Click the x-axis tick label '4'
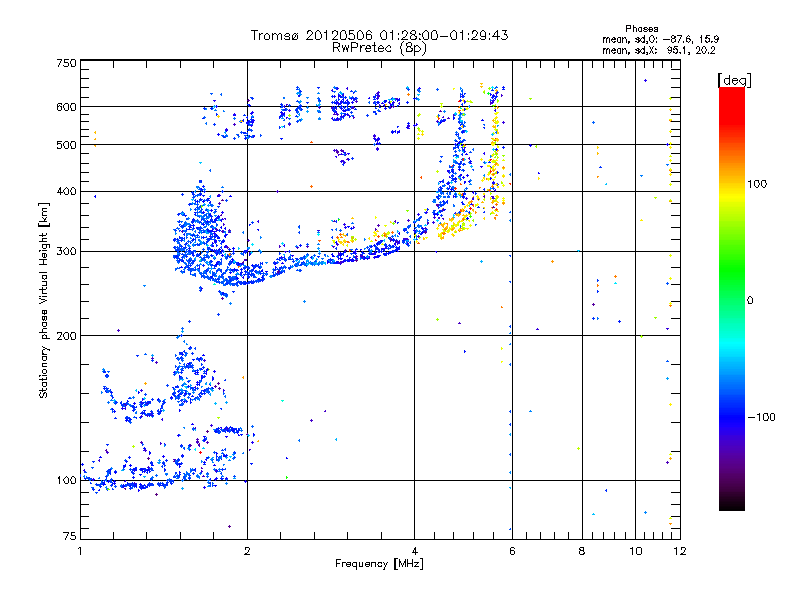 coord(414,551)
